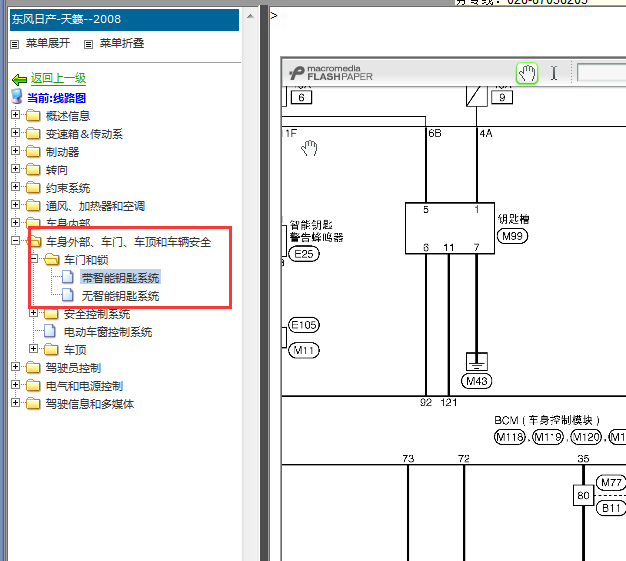Click the document icon for 无智能钥匙系统
This screenshot has width=626, height=561.
point(68,295)
